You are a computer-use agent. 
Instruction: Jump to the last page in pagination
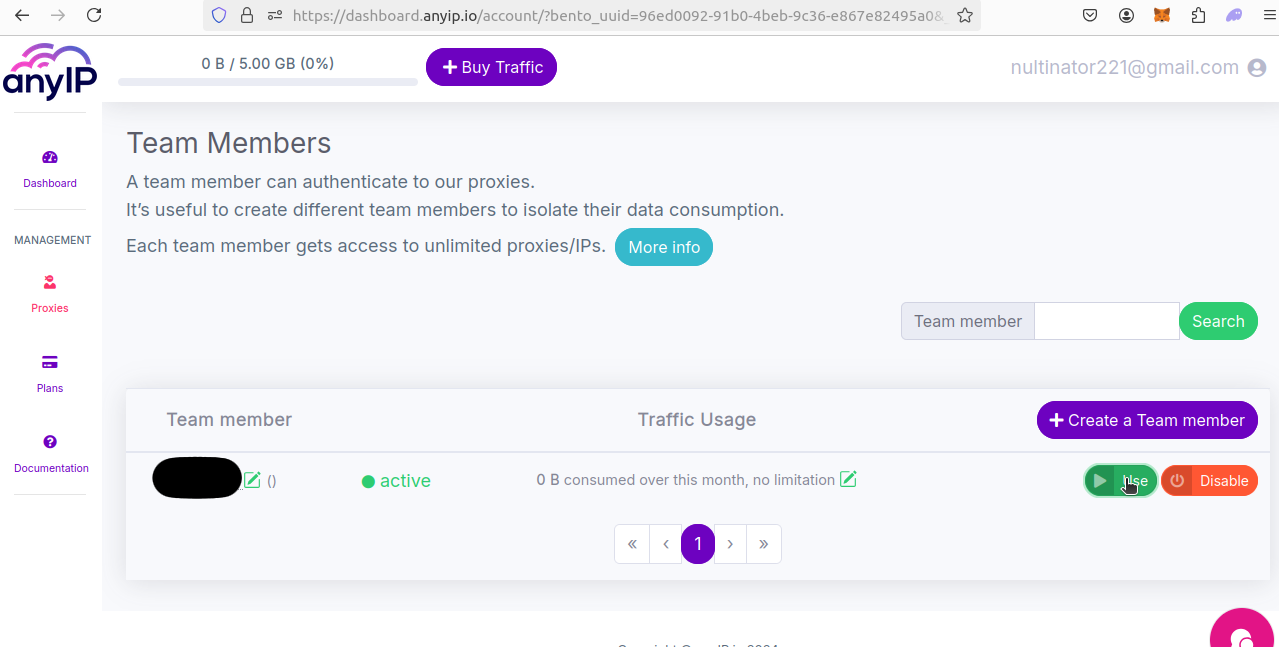tap(764, 544)
